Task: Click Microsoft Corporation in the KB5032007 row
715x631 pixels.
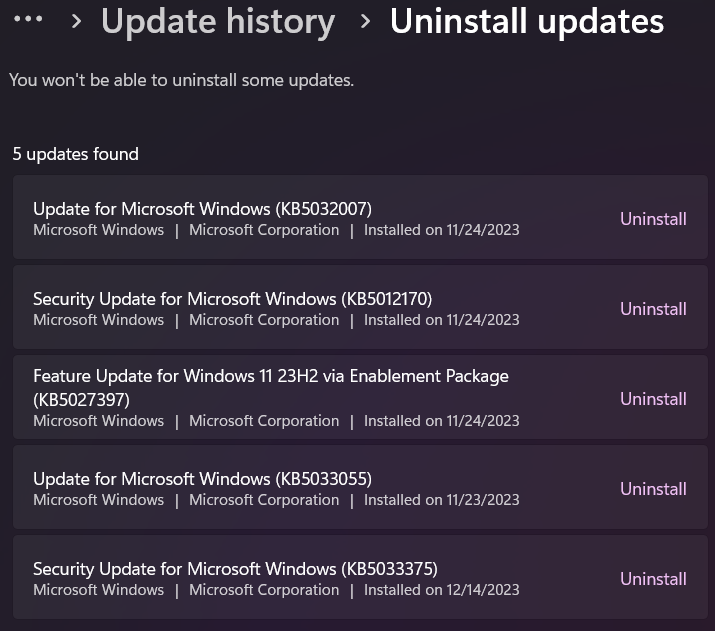Action: point(264,230)
